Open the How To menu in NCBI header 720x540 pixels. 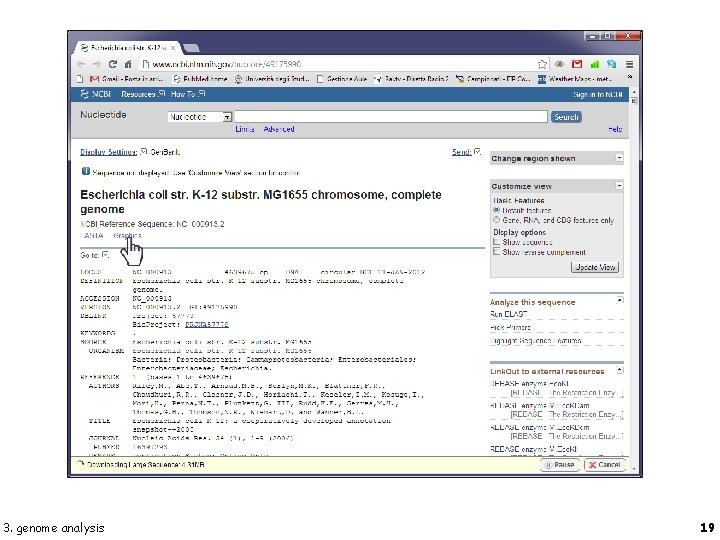point(188,94)
